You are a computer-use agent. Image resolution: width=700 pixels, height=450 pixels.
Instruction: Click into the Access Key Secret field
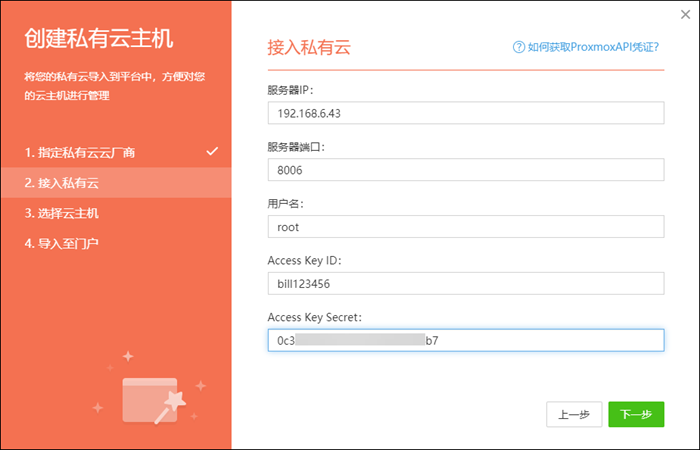click(465, 341)
